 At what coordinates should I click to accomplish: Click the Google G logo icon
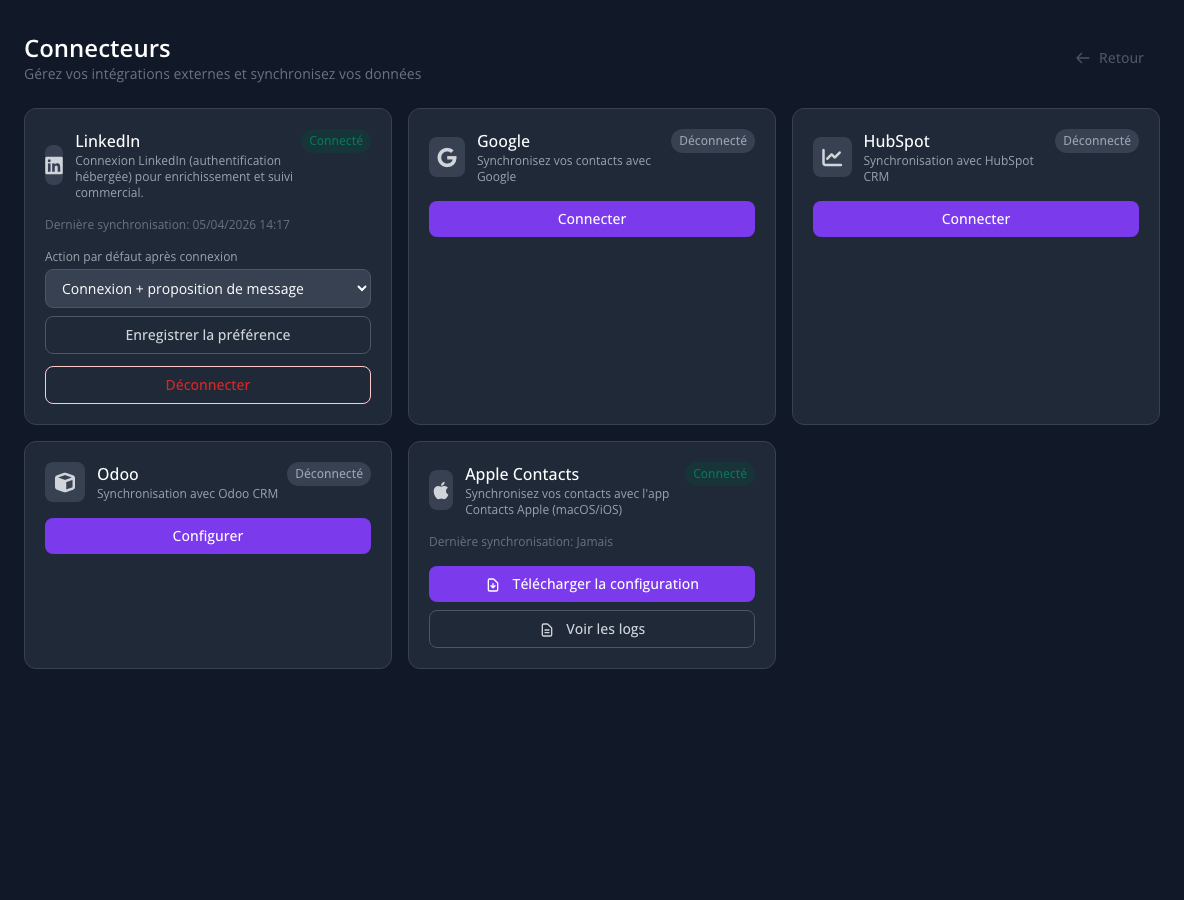click(x=447, y=157)
